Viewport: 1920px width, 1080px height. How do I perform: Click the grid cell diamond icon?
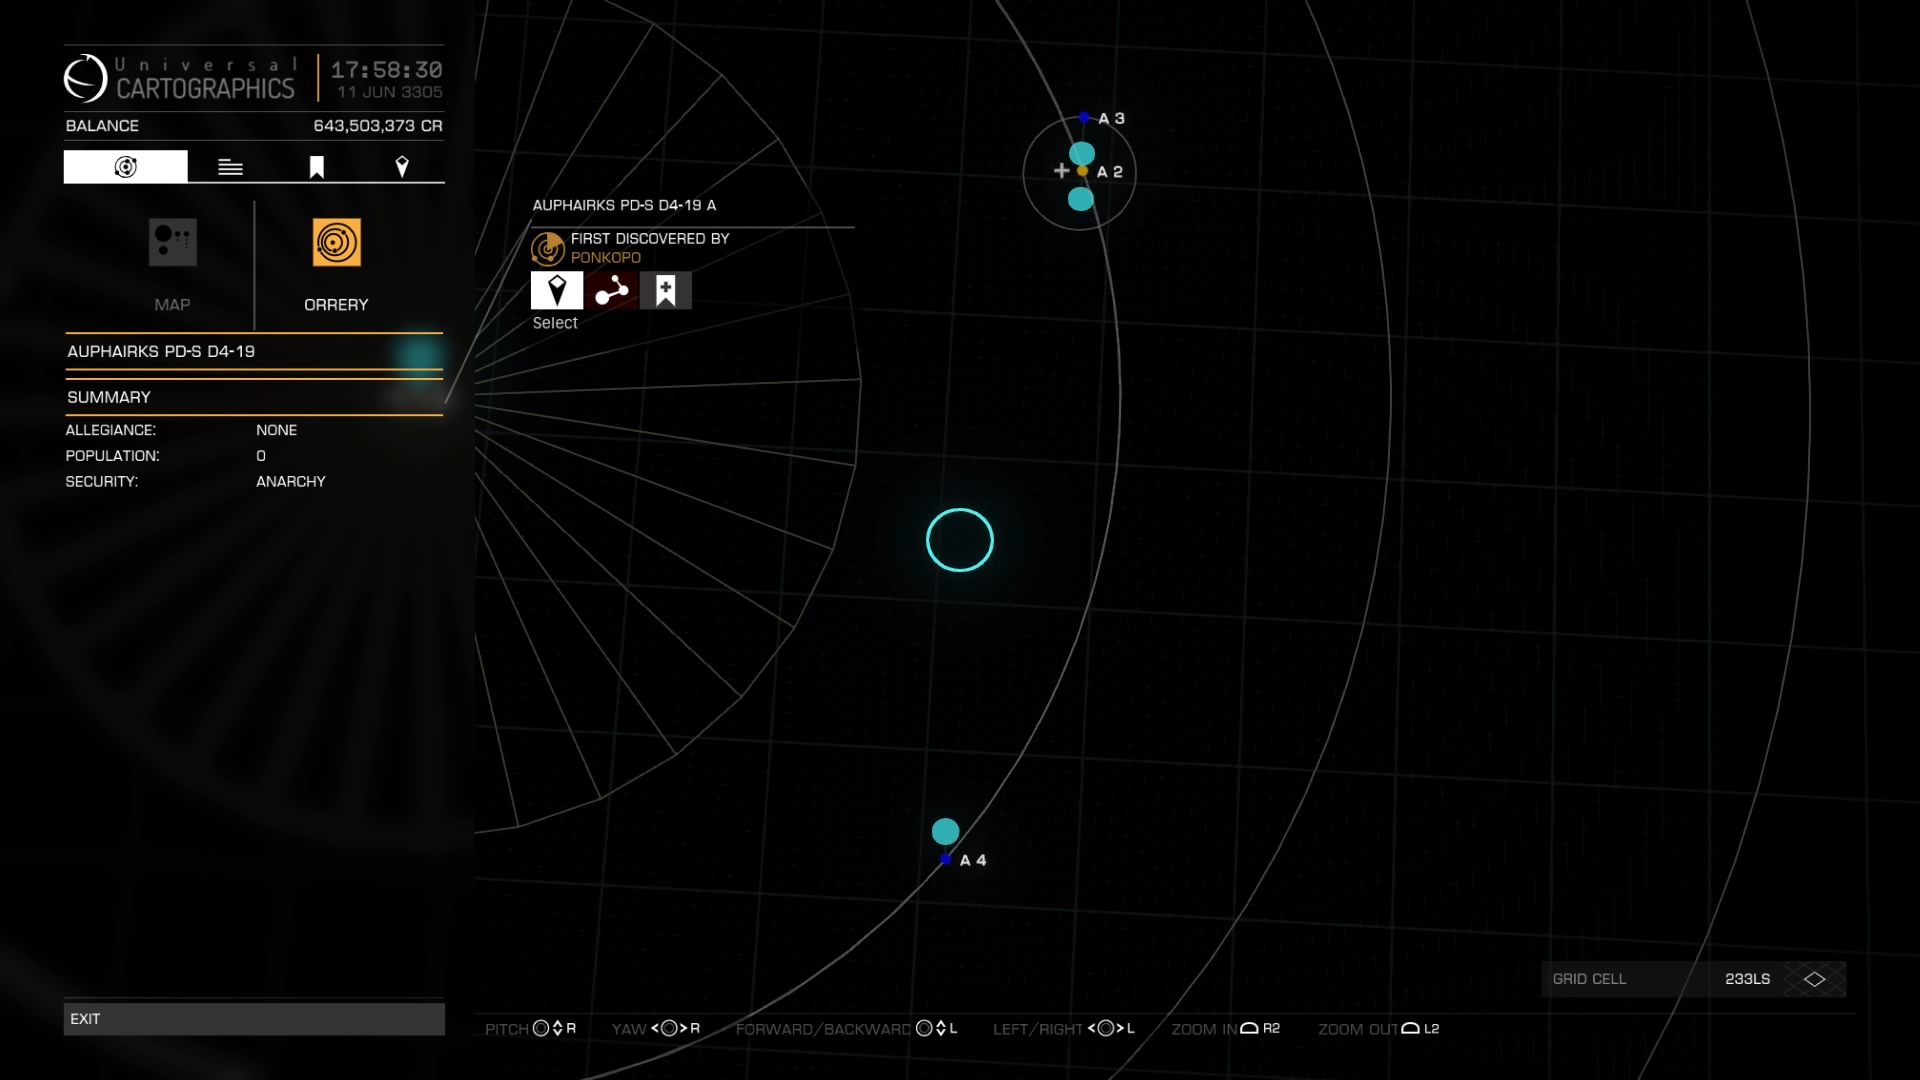click(x=1814, y=979)
